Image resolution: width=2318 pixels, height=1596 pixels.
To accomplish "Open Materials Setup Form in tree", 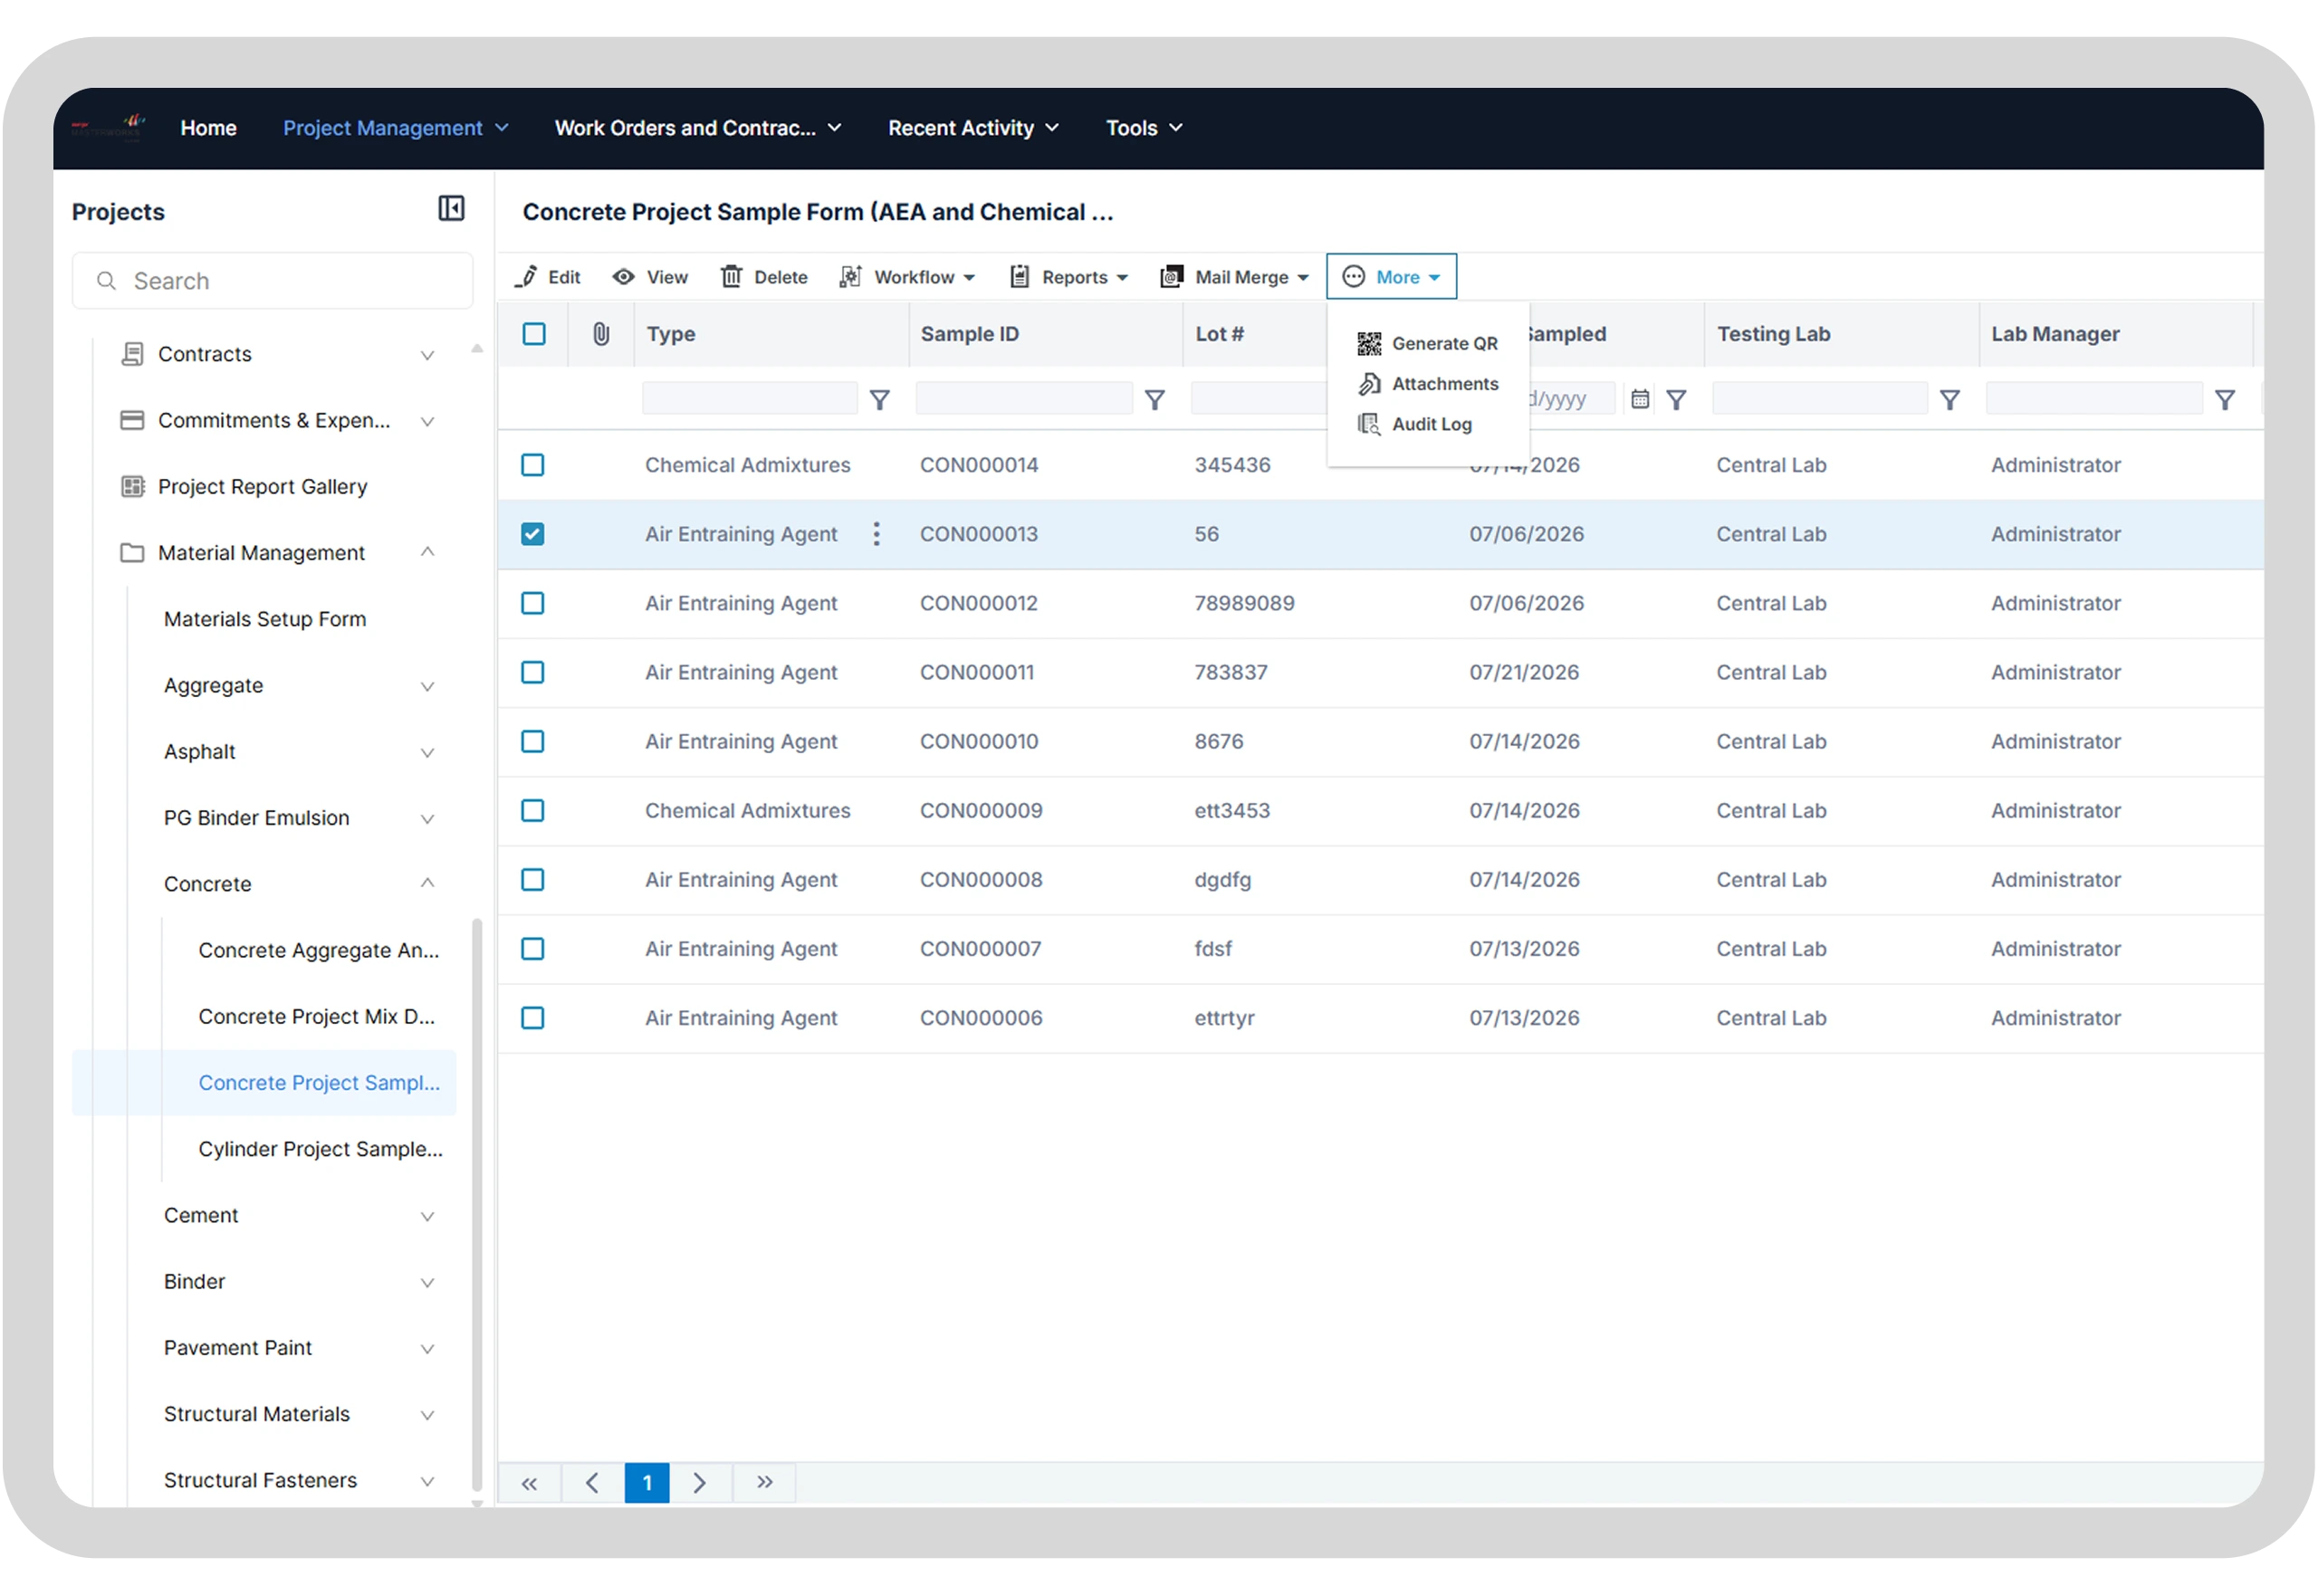I will tap(265, 619).
